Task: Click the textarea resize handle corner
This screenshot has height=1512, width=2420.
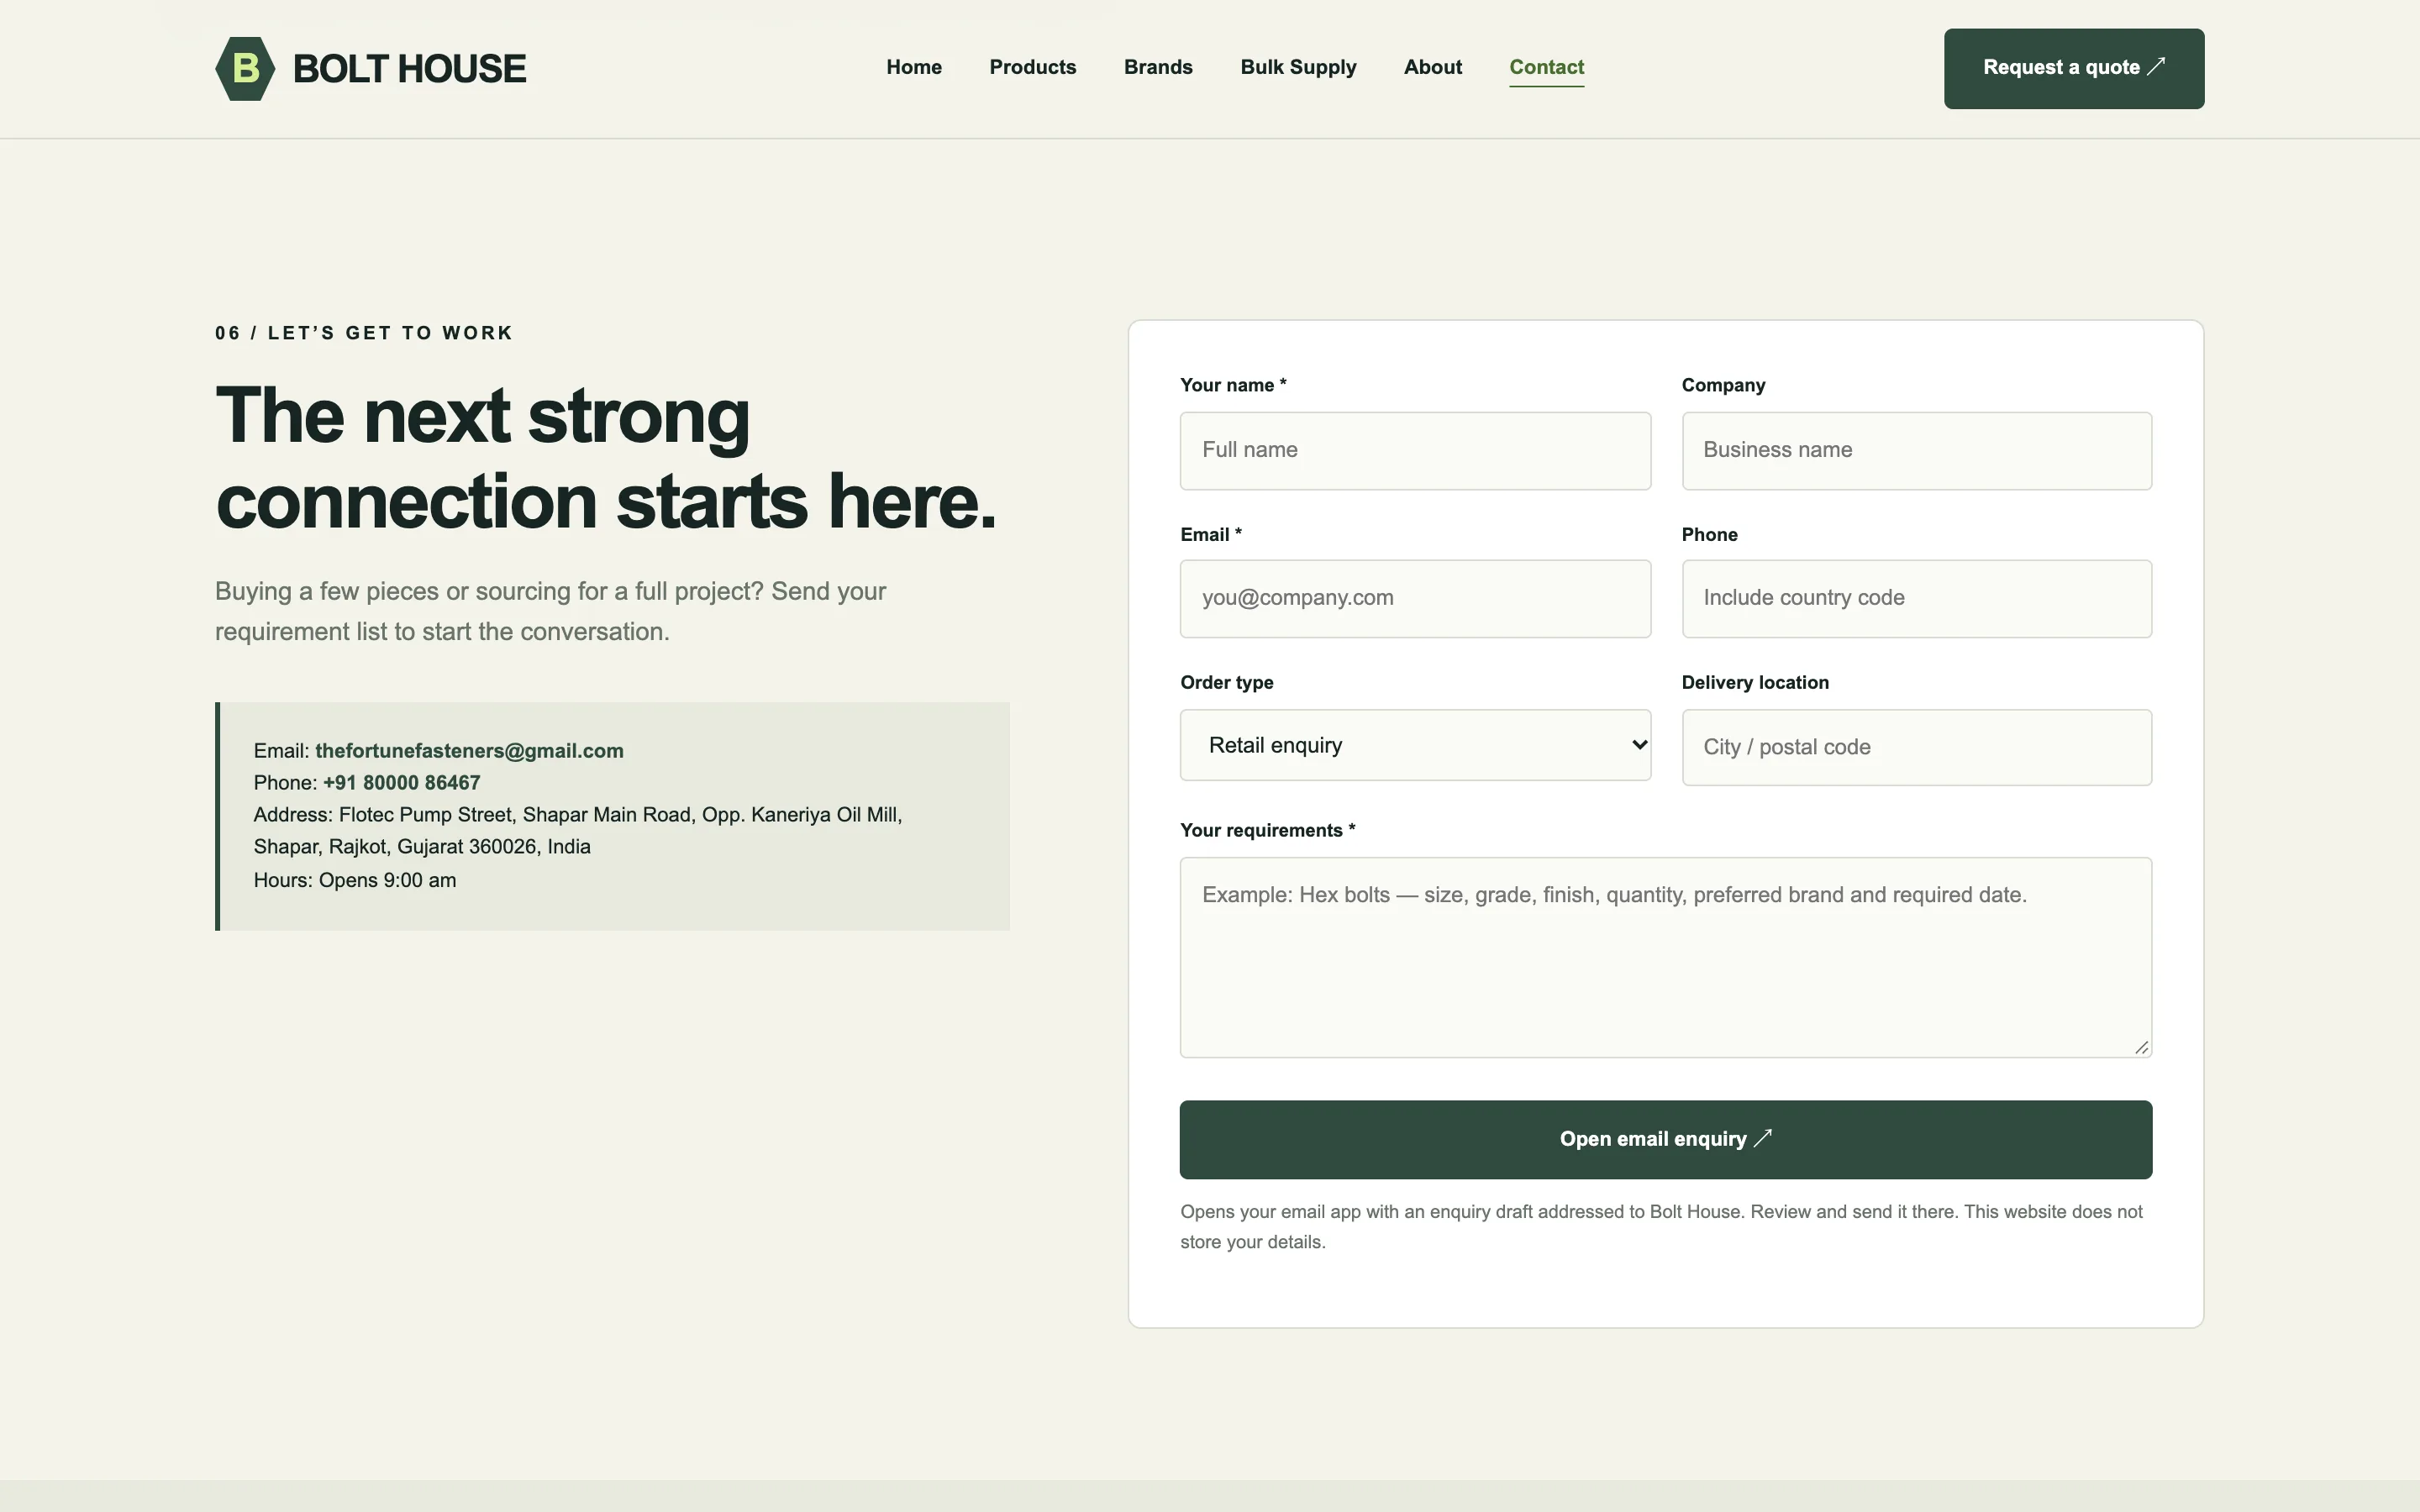Action: tap(2141, 1047)
